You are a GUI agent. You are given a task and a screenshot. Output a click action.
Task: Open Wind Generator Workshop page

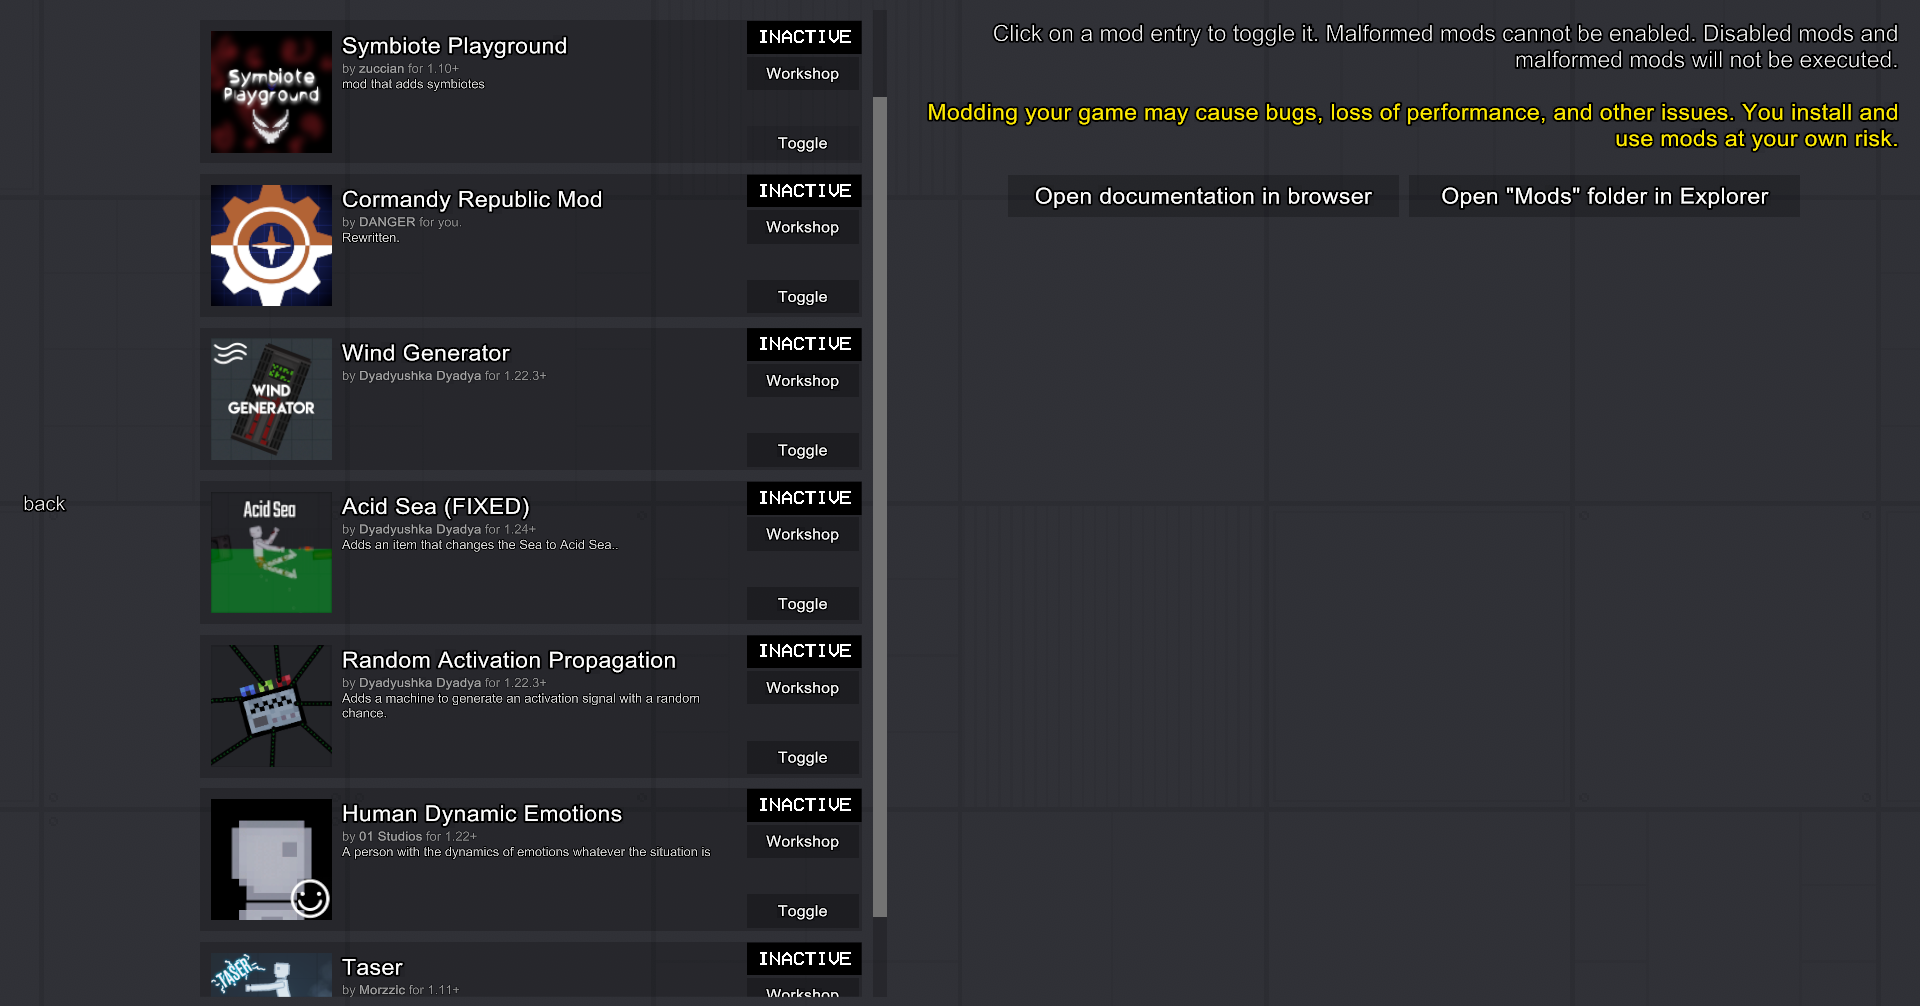tap(803, 381)
